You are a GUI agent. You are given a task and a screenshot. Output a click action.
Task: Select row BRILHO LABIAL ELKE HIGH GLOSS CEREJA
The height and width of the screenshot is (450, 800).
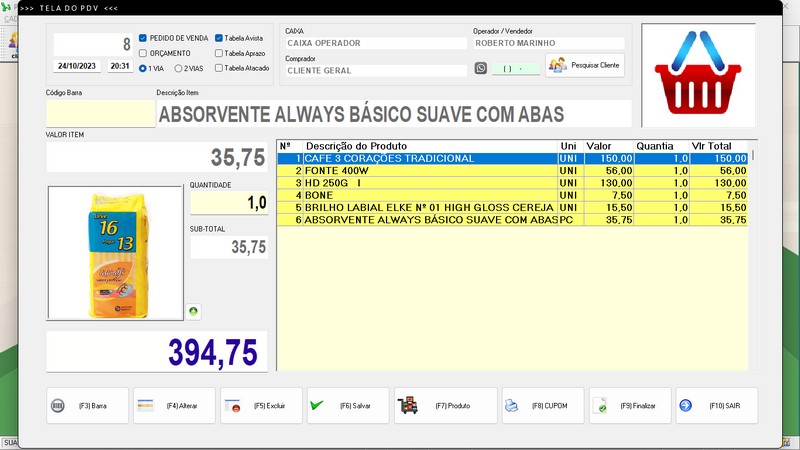[x=512, y=208]
